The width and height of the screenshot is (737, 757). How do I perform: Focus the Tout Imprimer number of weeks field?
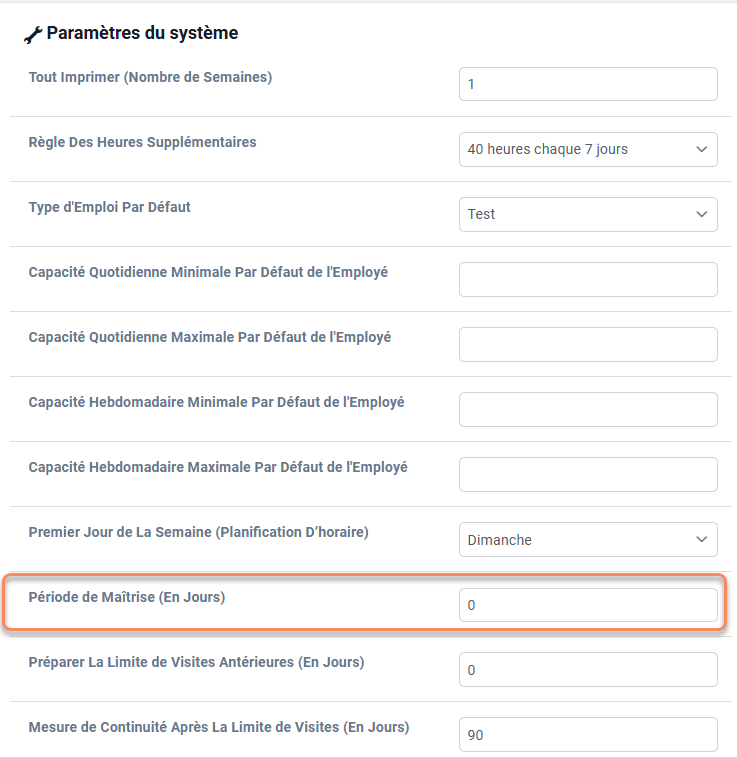(588, 84)
